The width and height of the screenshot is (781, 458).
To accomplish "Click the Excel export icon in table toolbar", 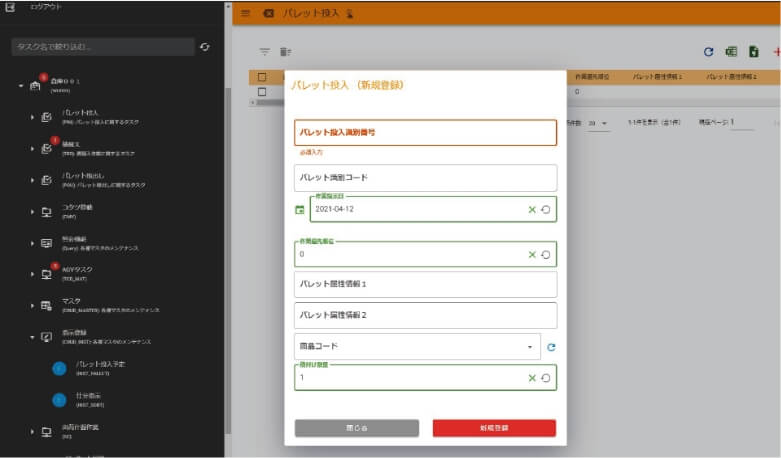I will tap(731, 51).
